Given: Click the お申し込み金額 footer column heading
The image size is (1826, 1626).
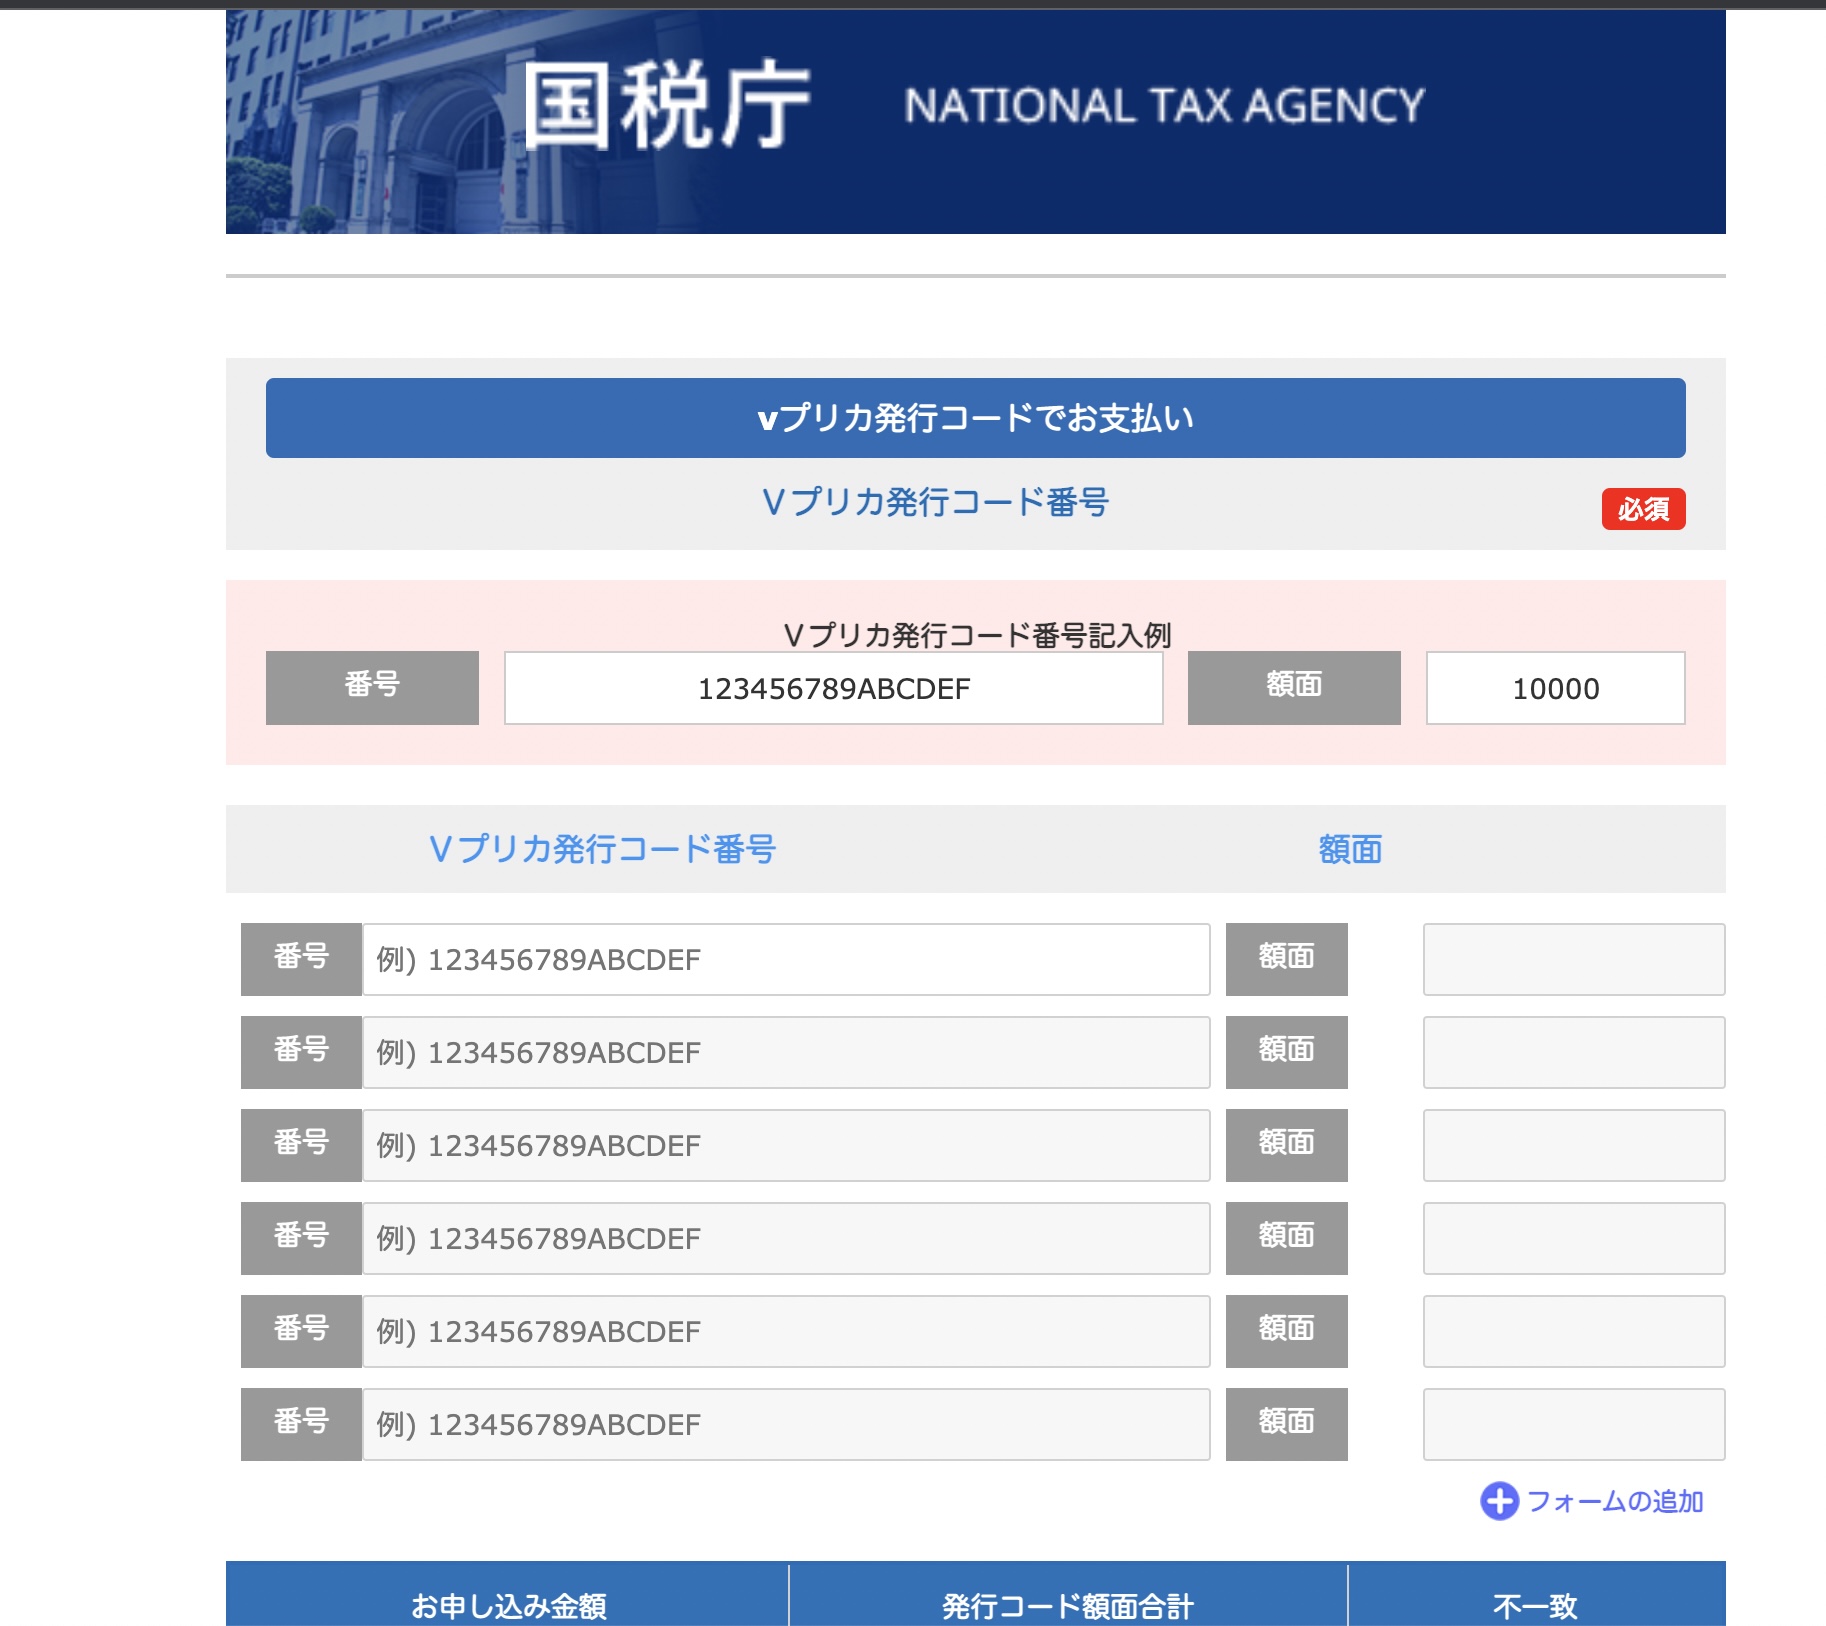Looking at the screenshot, I should coord(508,1605).
